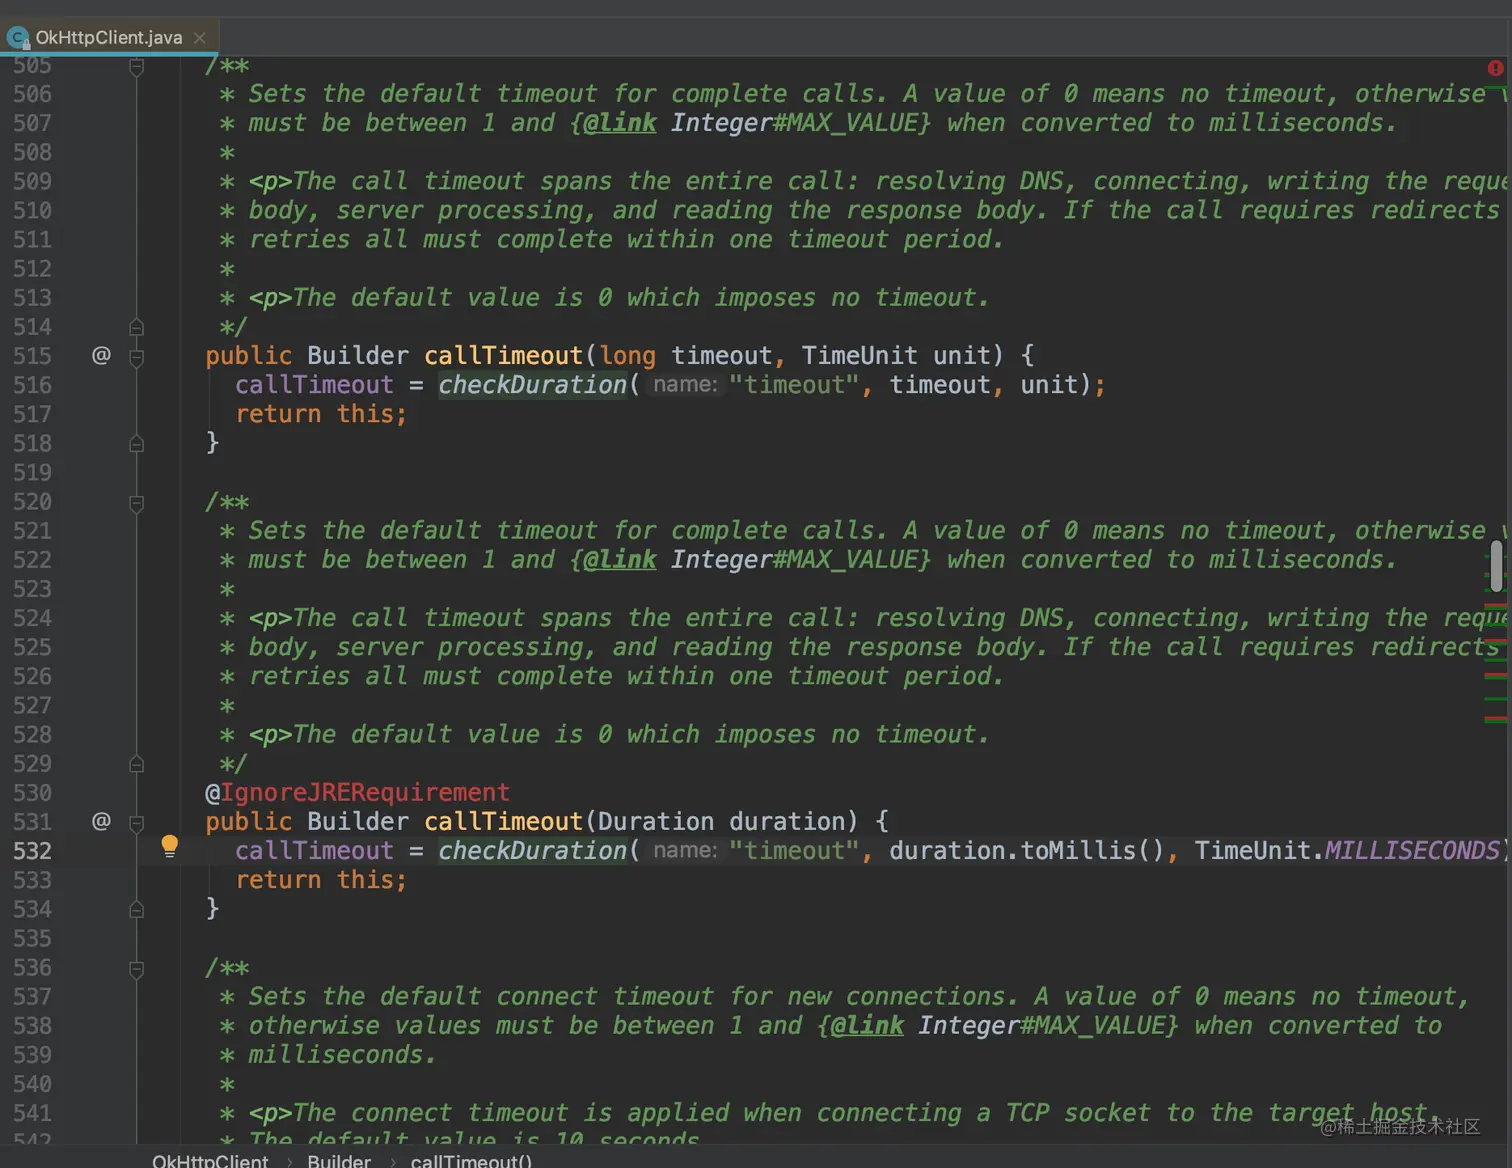Click OkHttpClient in the breadcrumb bar
This screenshot has height=1168, width=1512.
point(210,1161)
